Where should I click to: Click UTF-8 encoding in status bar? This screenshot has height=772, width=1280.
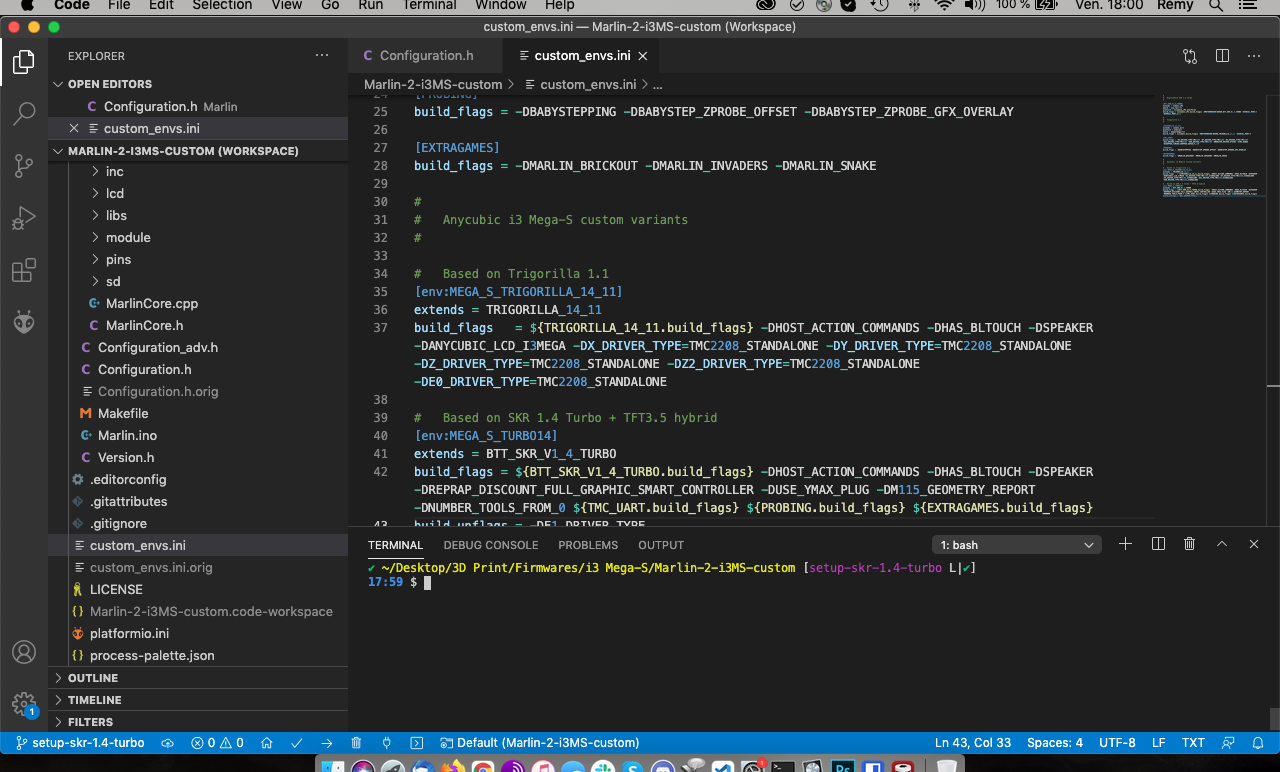click(x=1117, y=743)
